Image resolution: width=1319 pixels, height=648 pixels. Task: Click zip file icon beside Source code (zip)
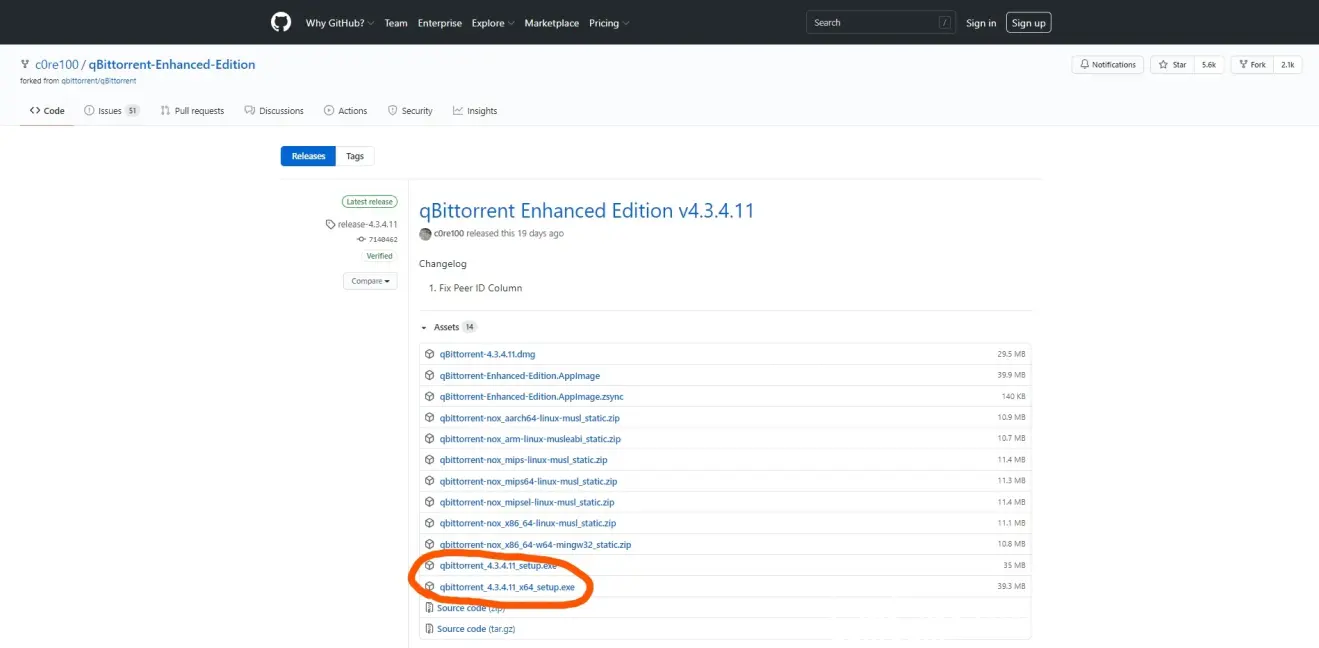pyautogui.click(x=429, y=608)
